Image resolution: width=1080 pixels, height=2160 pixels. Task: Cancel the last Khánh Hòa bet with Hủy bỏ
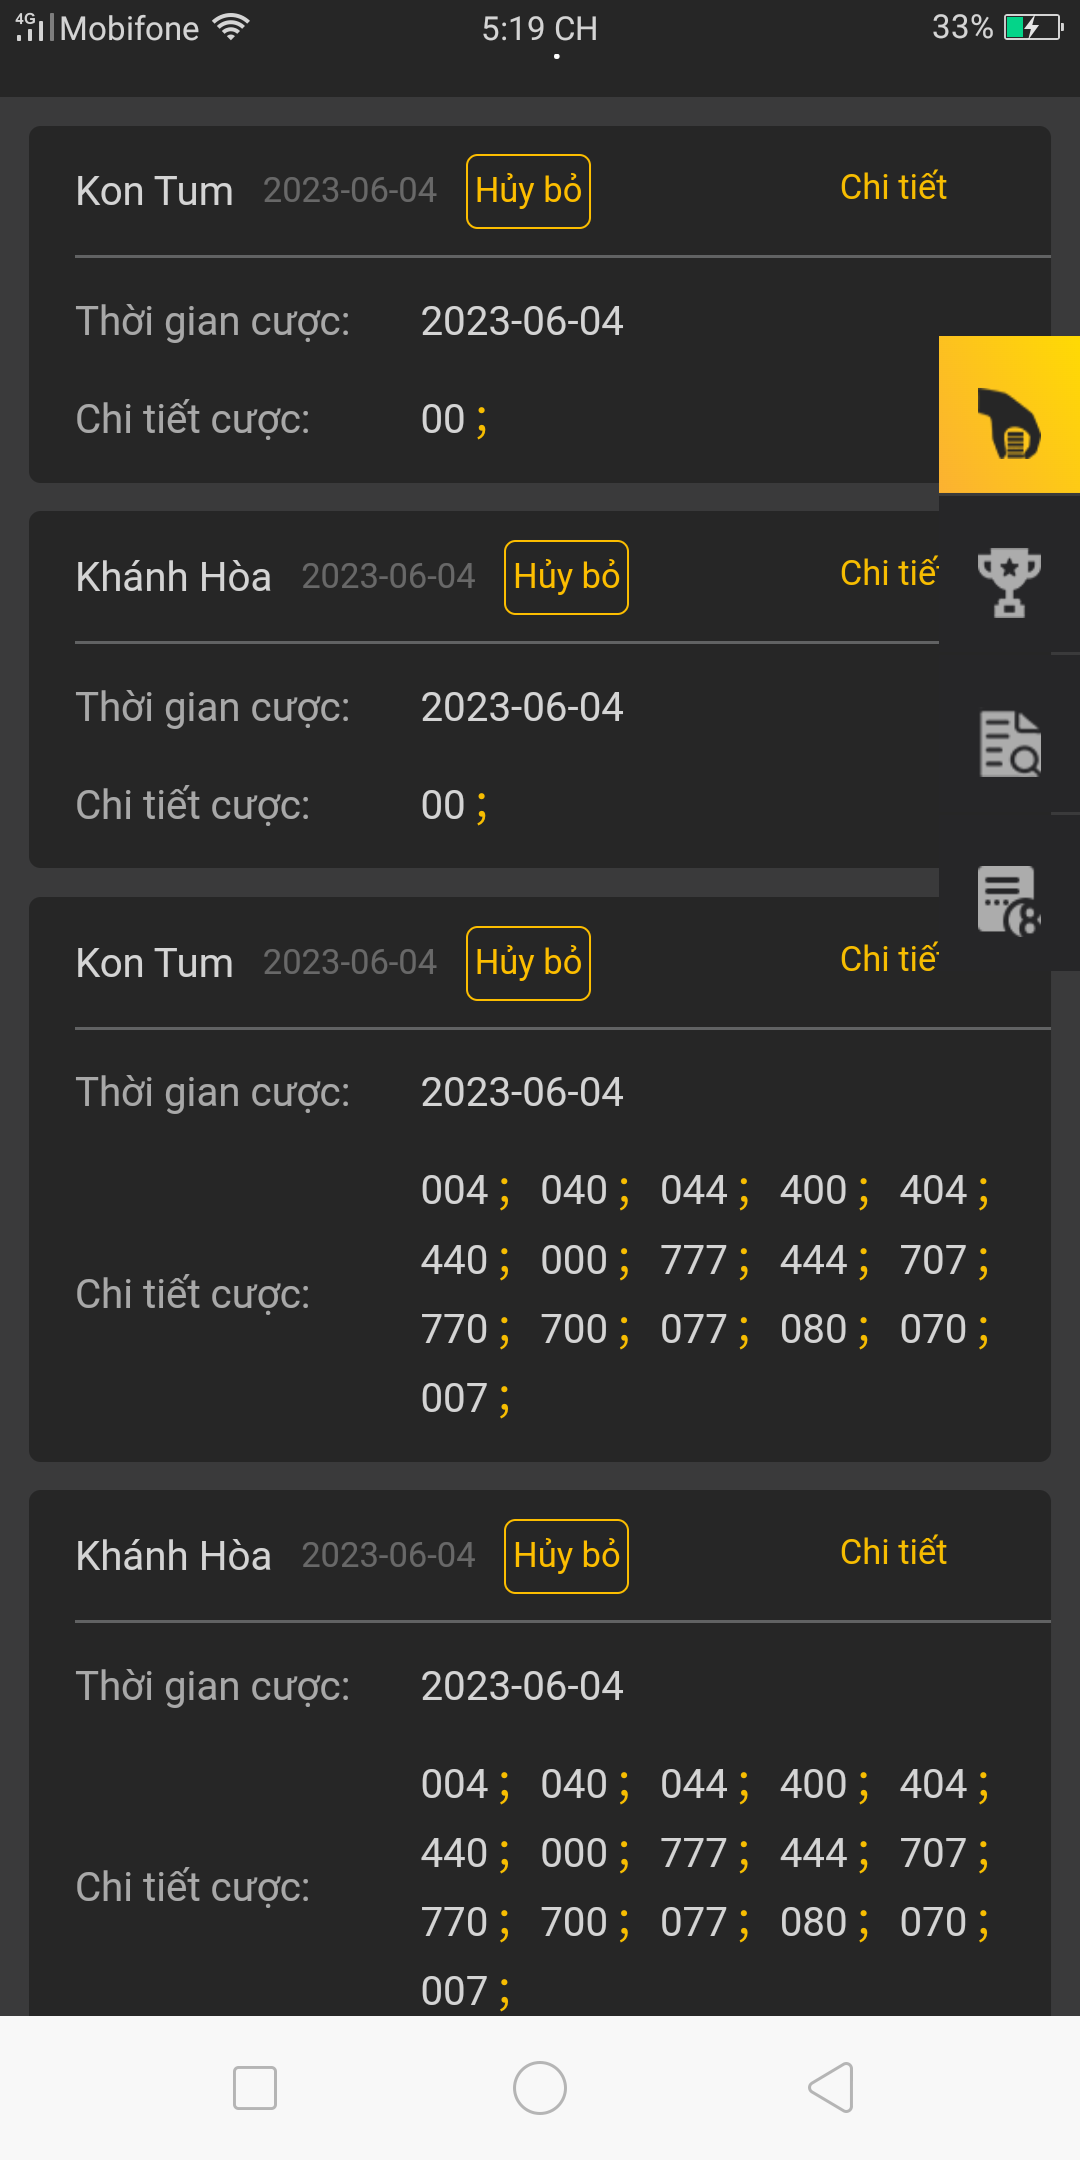(x=566, y=1556)
